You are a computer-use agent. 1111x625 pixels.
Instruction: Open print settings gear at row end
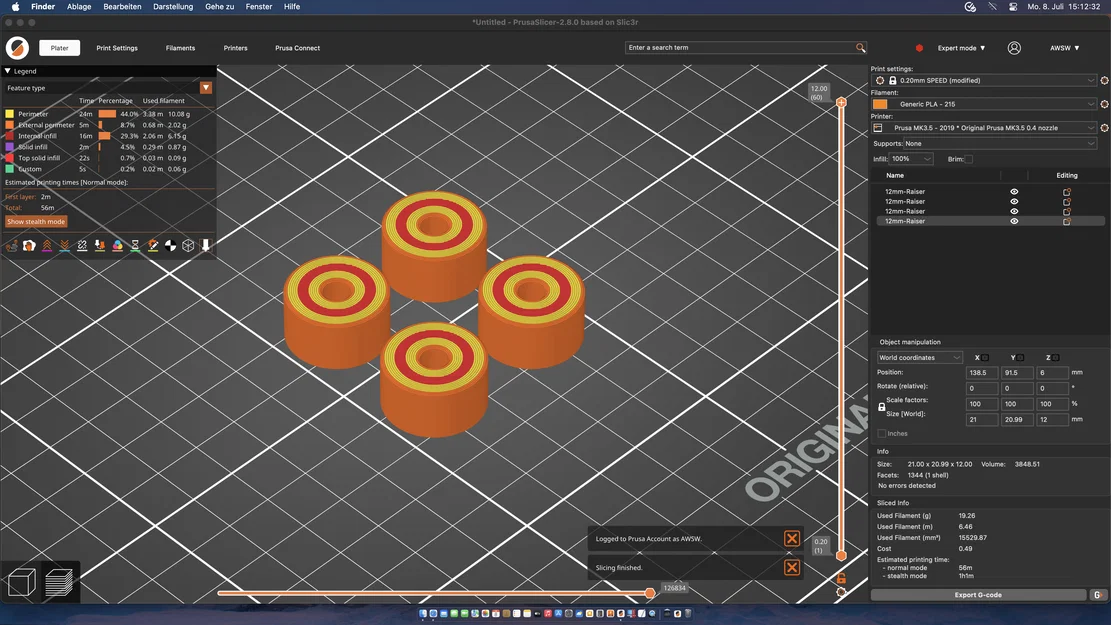tap(1104, 81)
